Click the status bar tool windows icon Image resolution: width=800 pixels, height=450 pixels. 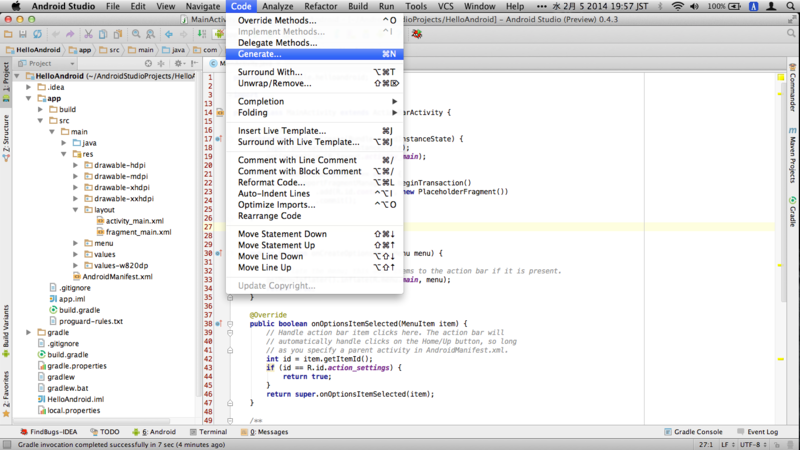pyautogui.click(x=7, y=444)
